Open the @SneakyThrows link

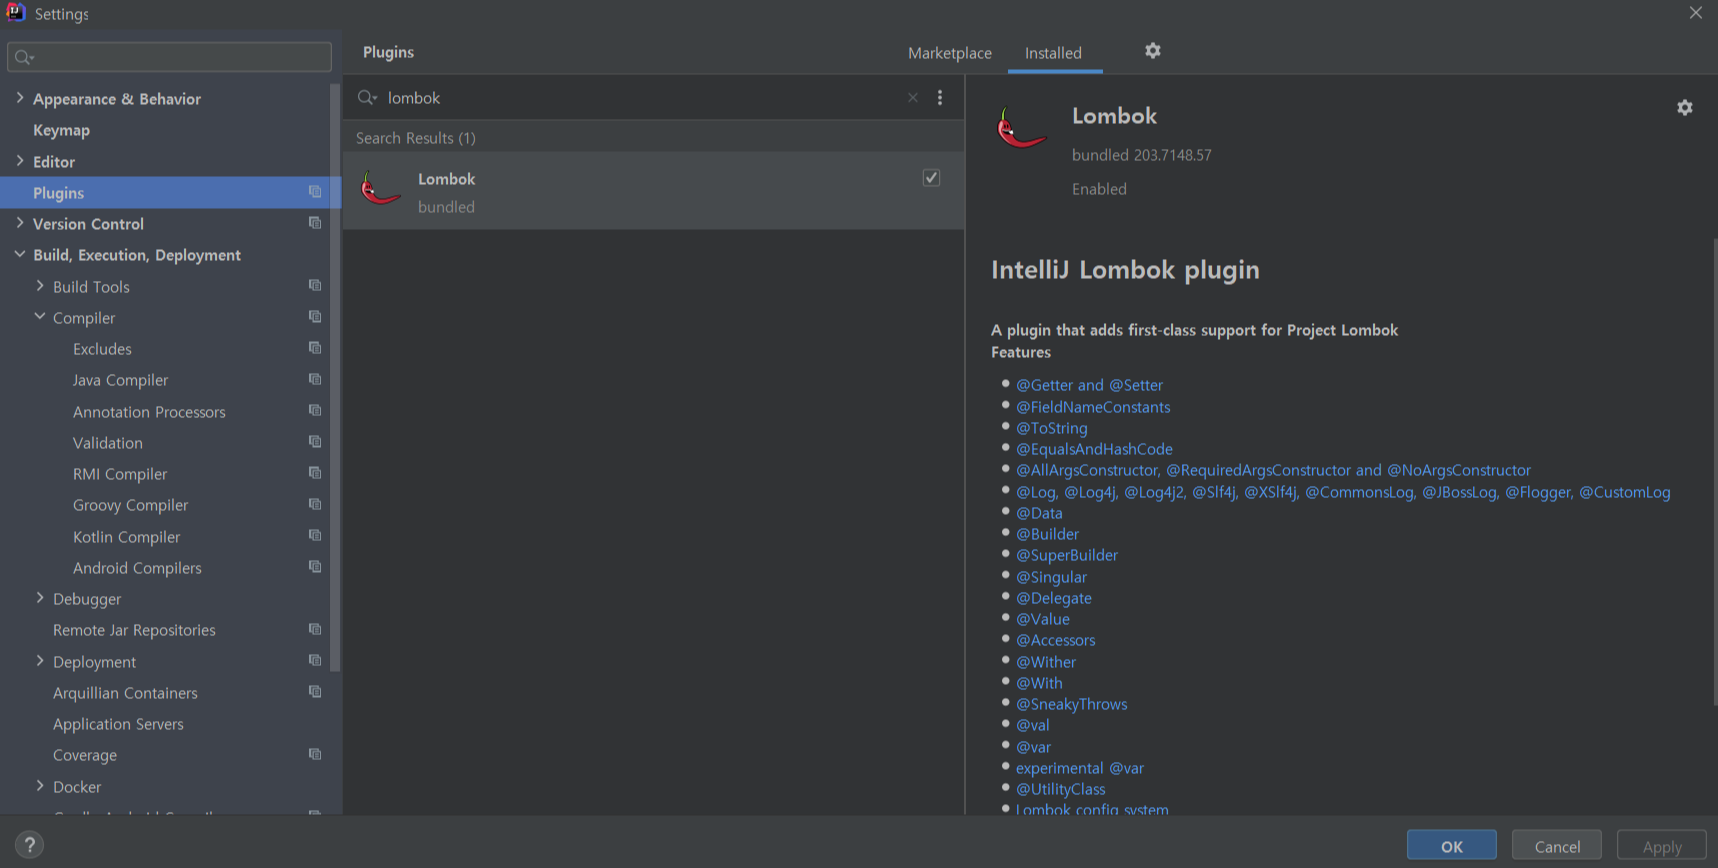click(1071, 704)
